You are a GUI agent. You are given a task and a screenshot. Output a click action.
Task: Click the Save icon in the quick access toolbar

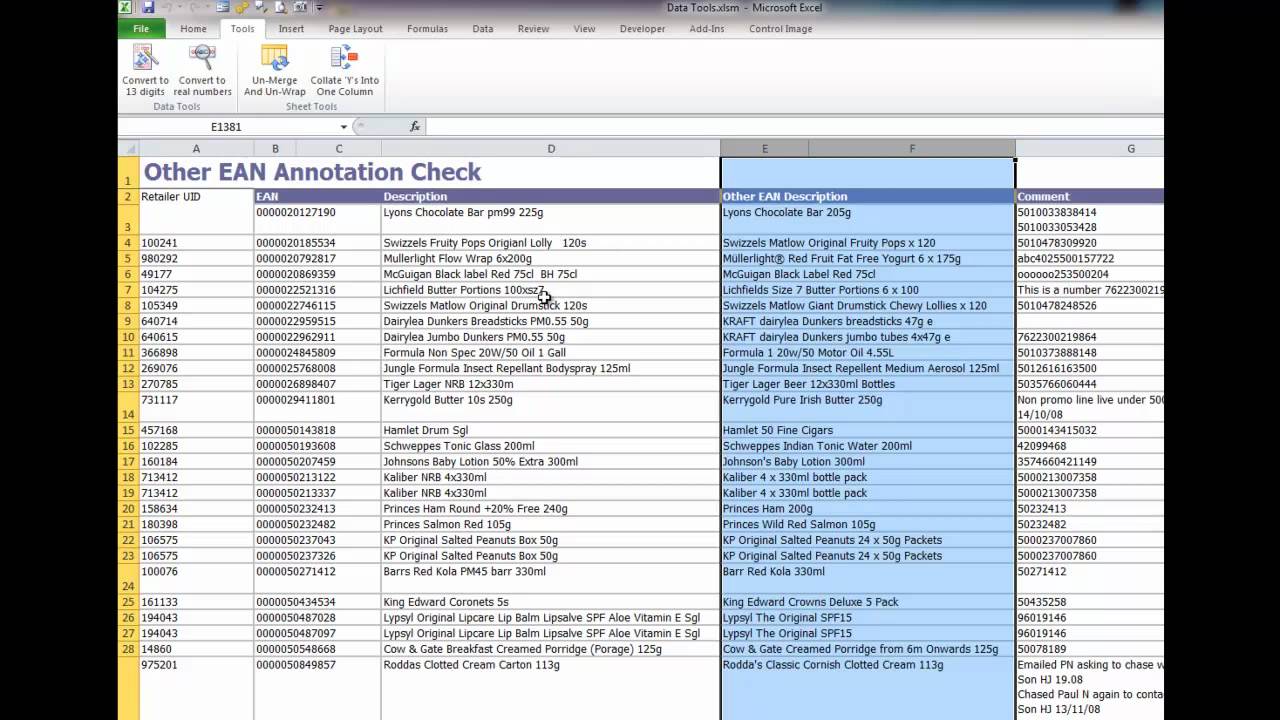(148, 8)
